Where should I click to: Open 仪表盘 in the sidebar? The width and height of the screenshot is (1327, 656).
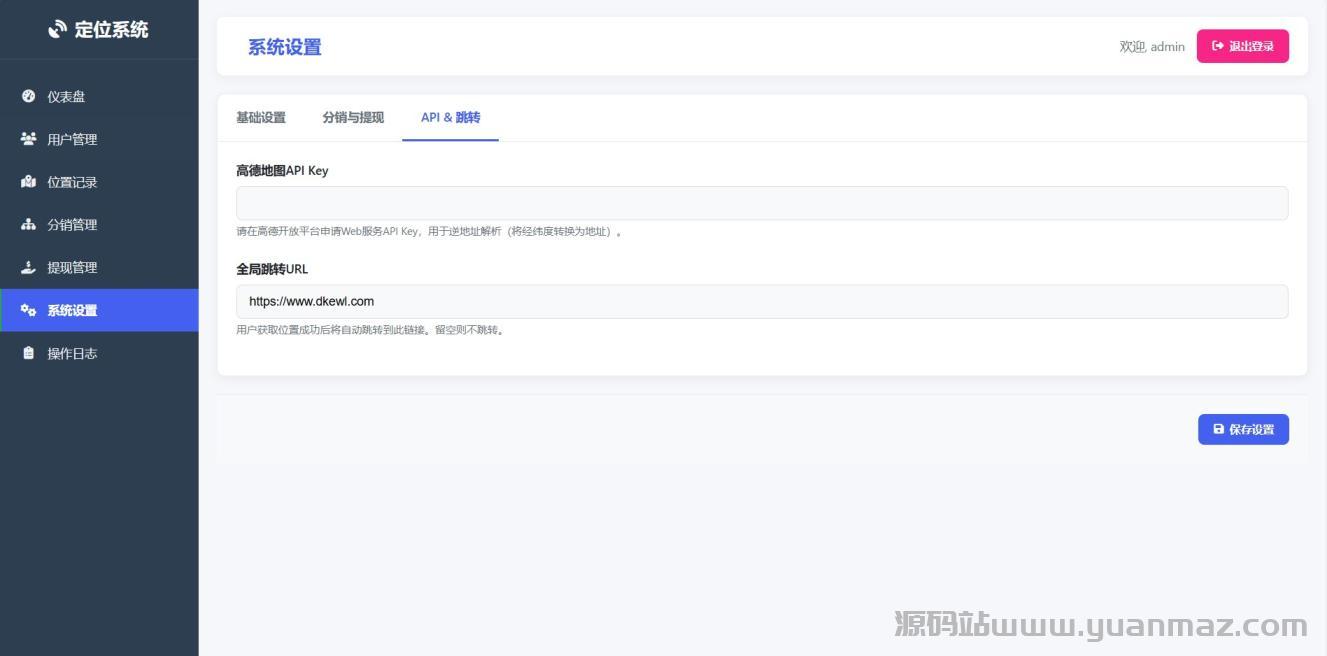(x=99, y=96)
